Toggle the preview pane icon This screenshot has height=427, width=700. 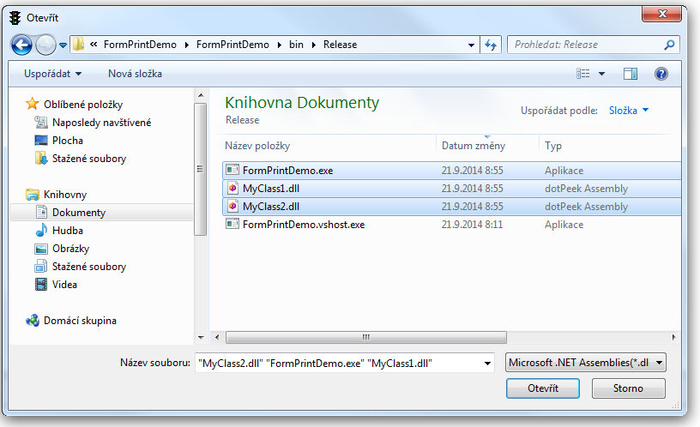[630, 74]
